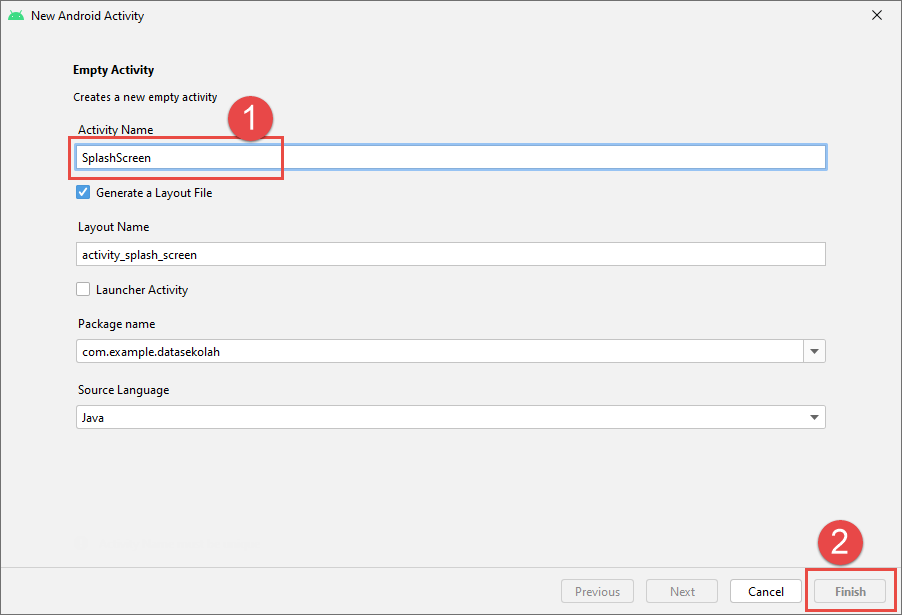
Task: Enable the Launcher Activity checkbox
Action: [84, 289]
